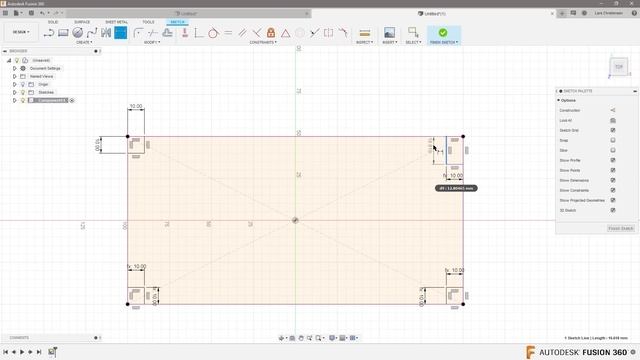Click the green Finish Sketch checkmark

coord(443,32)
